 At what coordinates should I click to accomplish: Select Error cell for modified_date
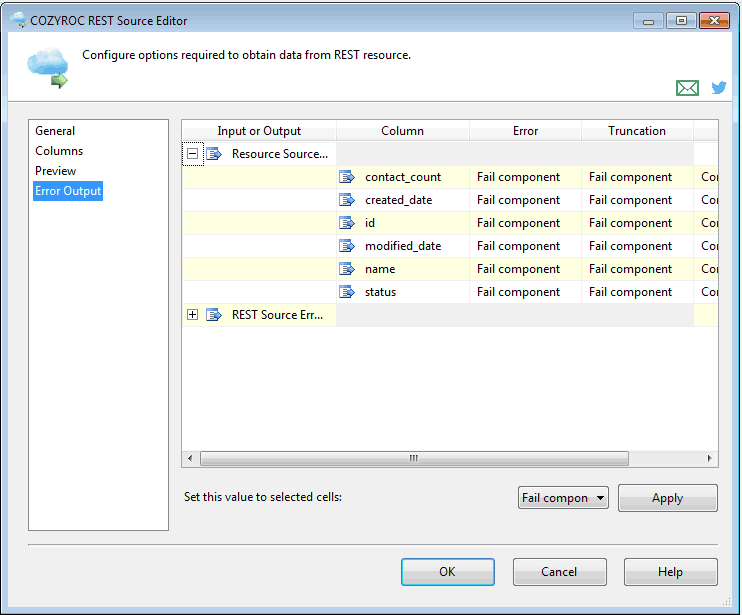pyautogui.click(x=525, y=246)
